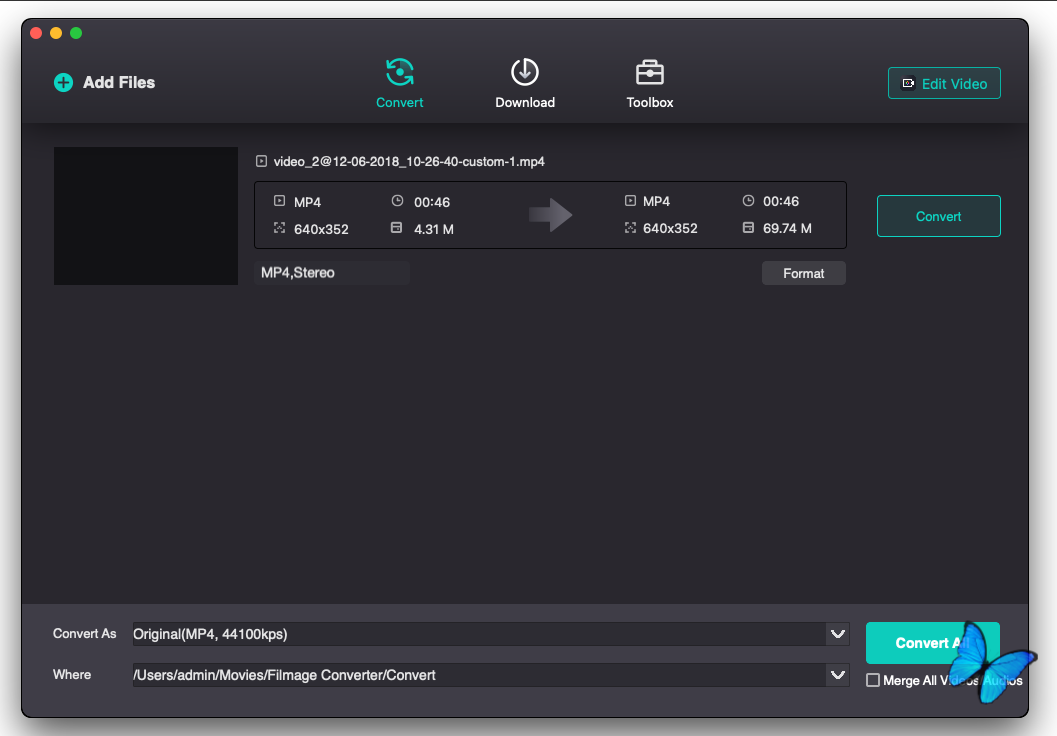Click the output file size icon
Screen dimensions: 1057x736
click(748, 228)
